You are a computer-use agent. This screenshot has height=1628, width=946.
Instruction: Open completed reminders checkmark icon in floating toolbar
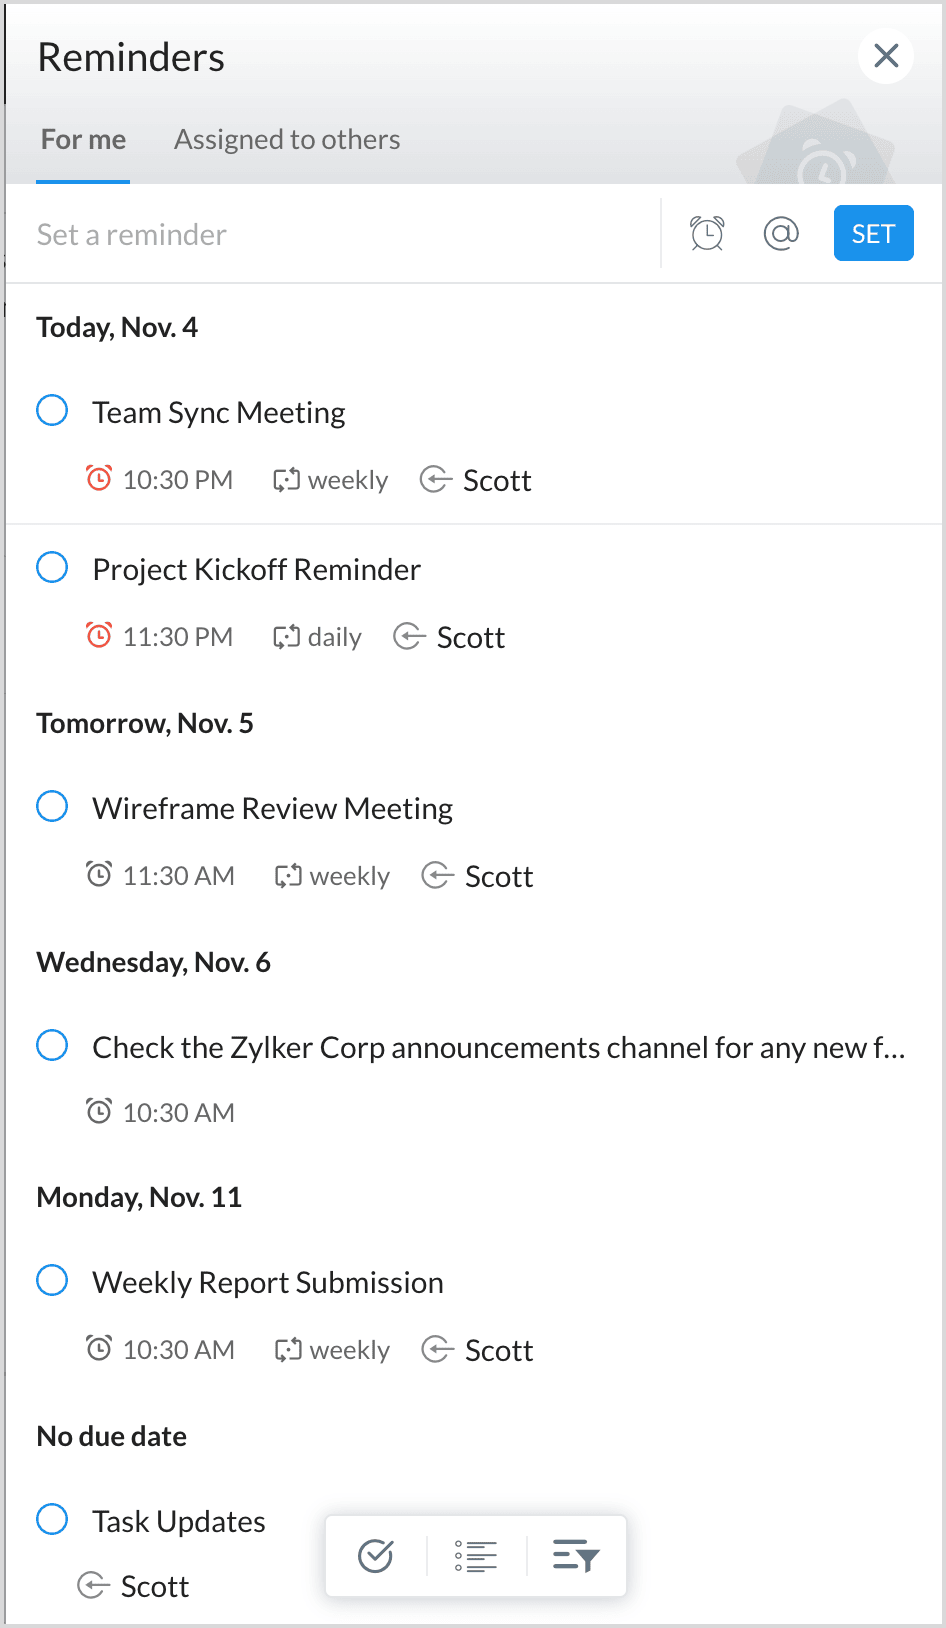[x=376, y=1556]
